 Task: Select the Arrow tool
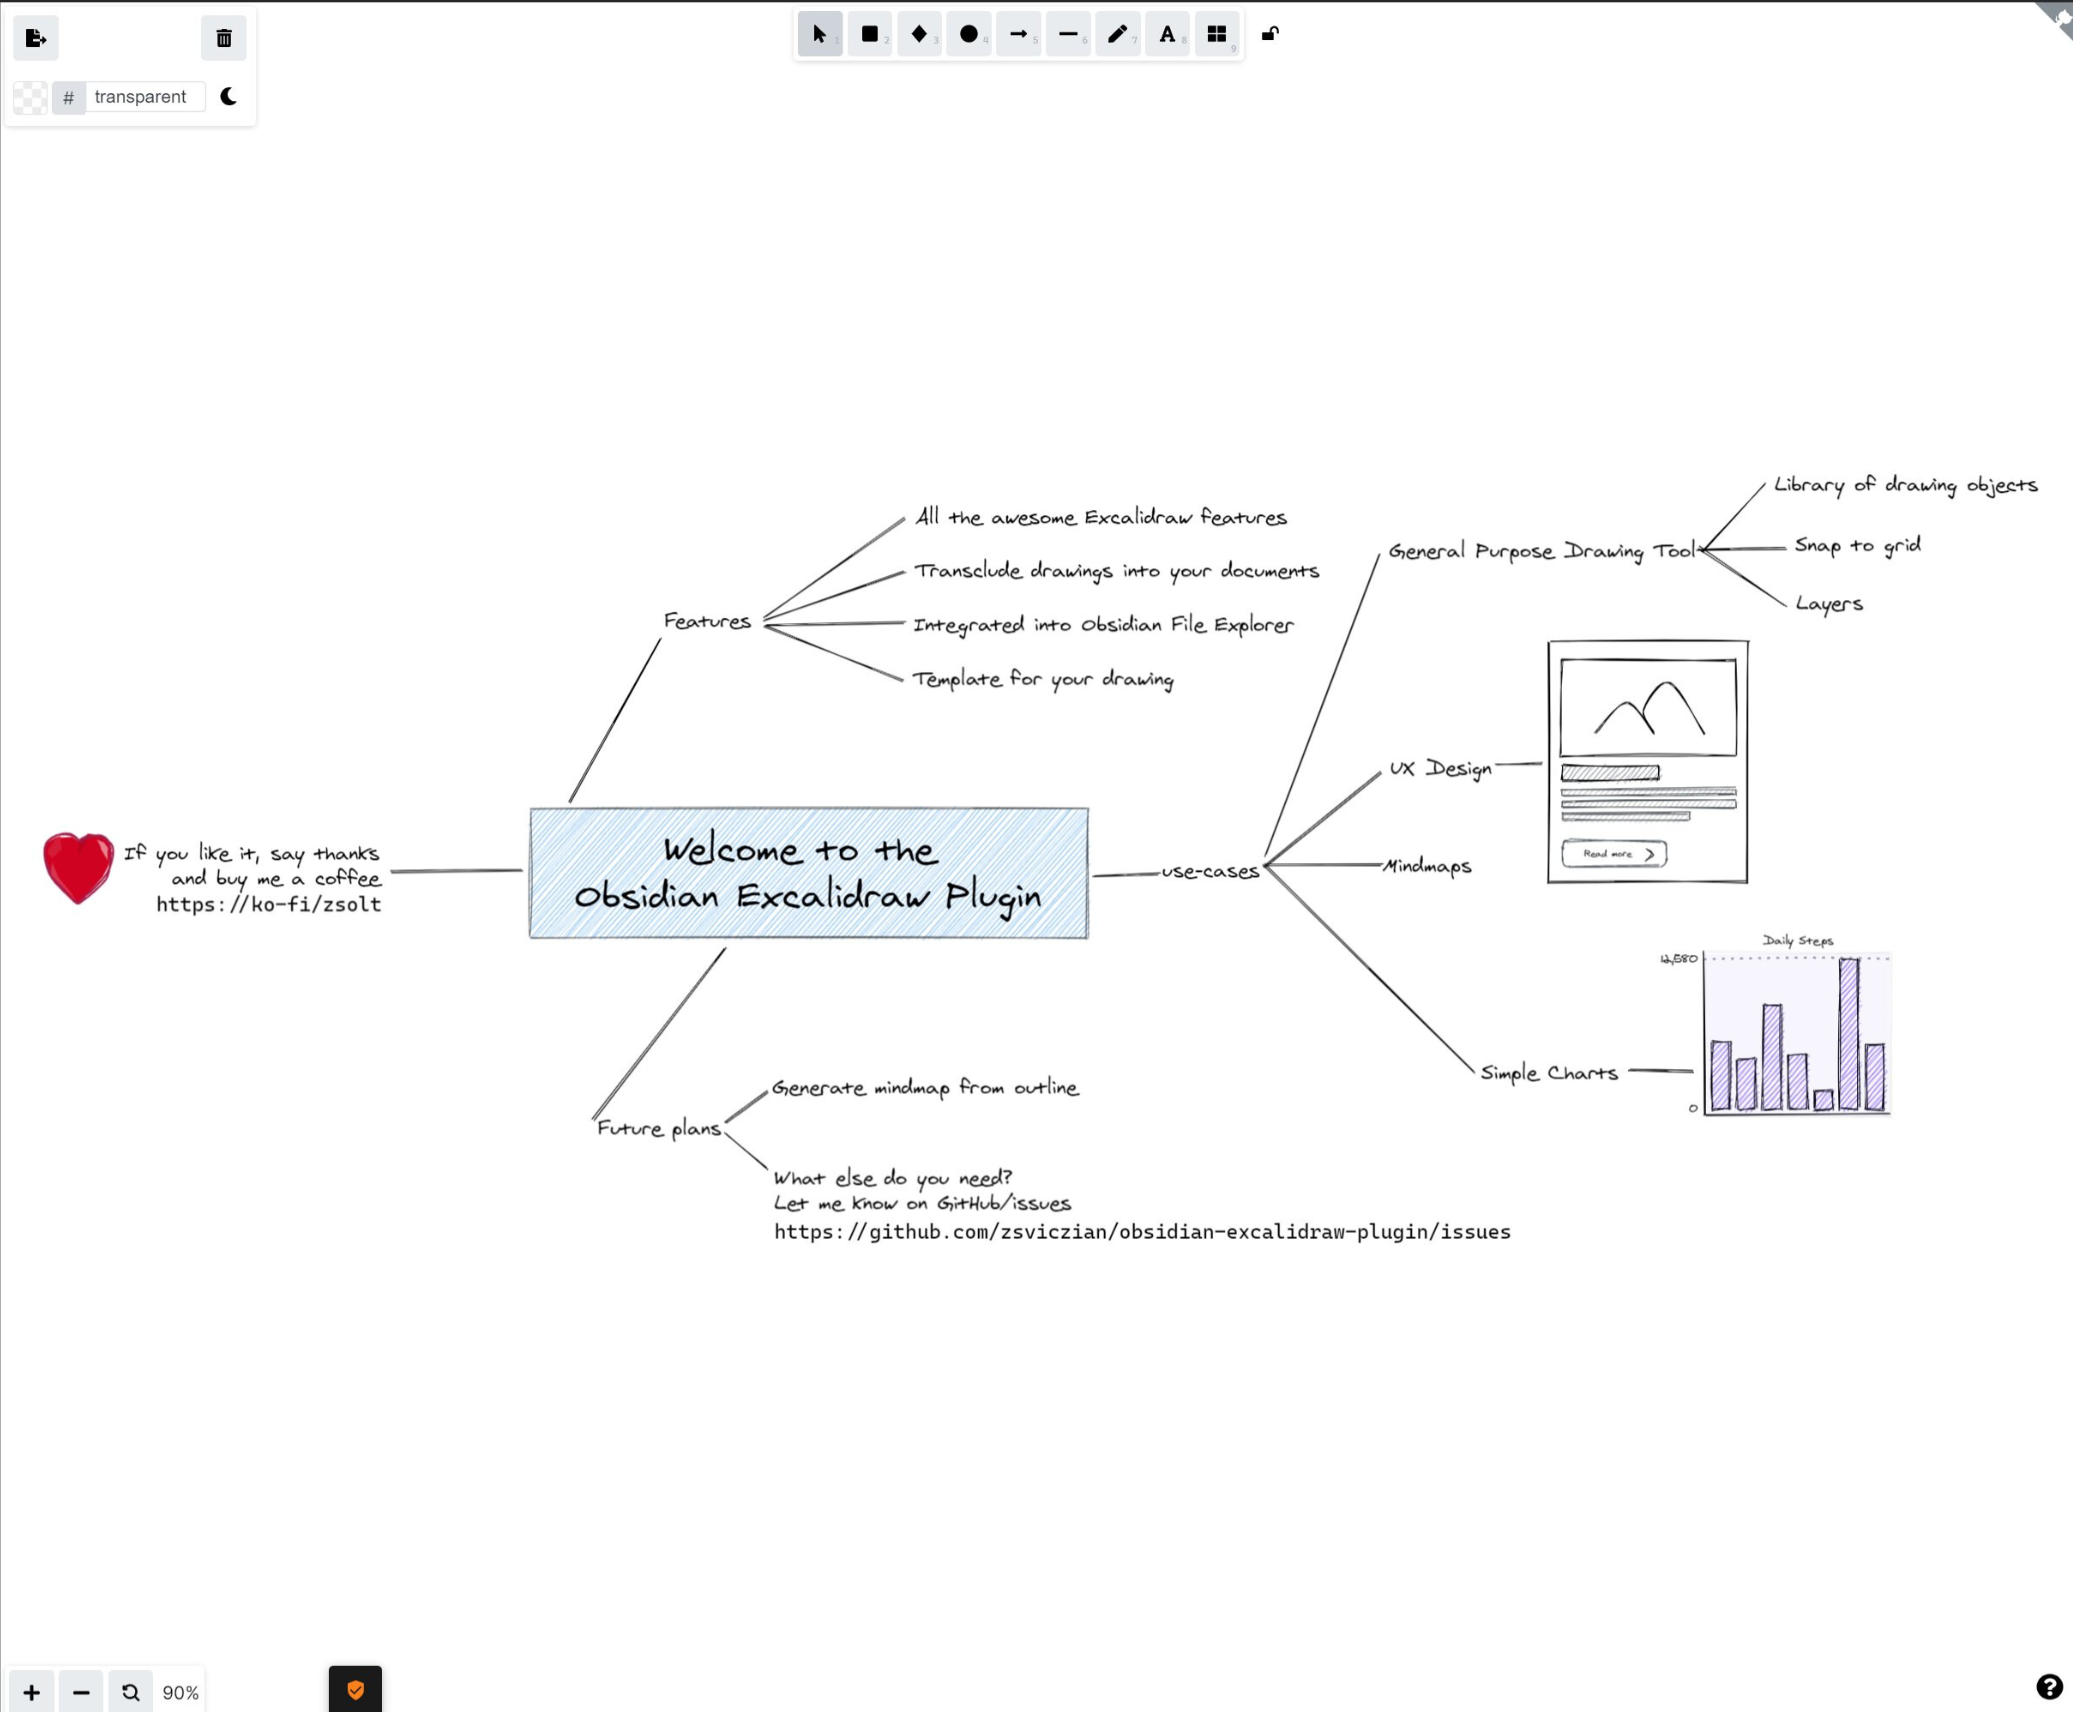[x=1018, y=35]
